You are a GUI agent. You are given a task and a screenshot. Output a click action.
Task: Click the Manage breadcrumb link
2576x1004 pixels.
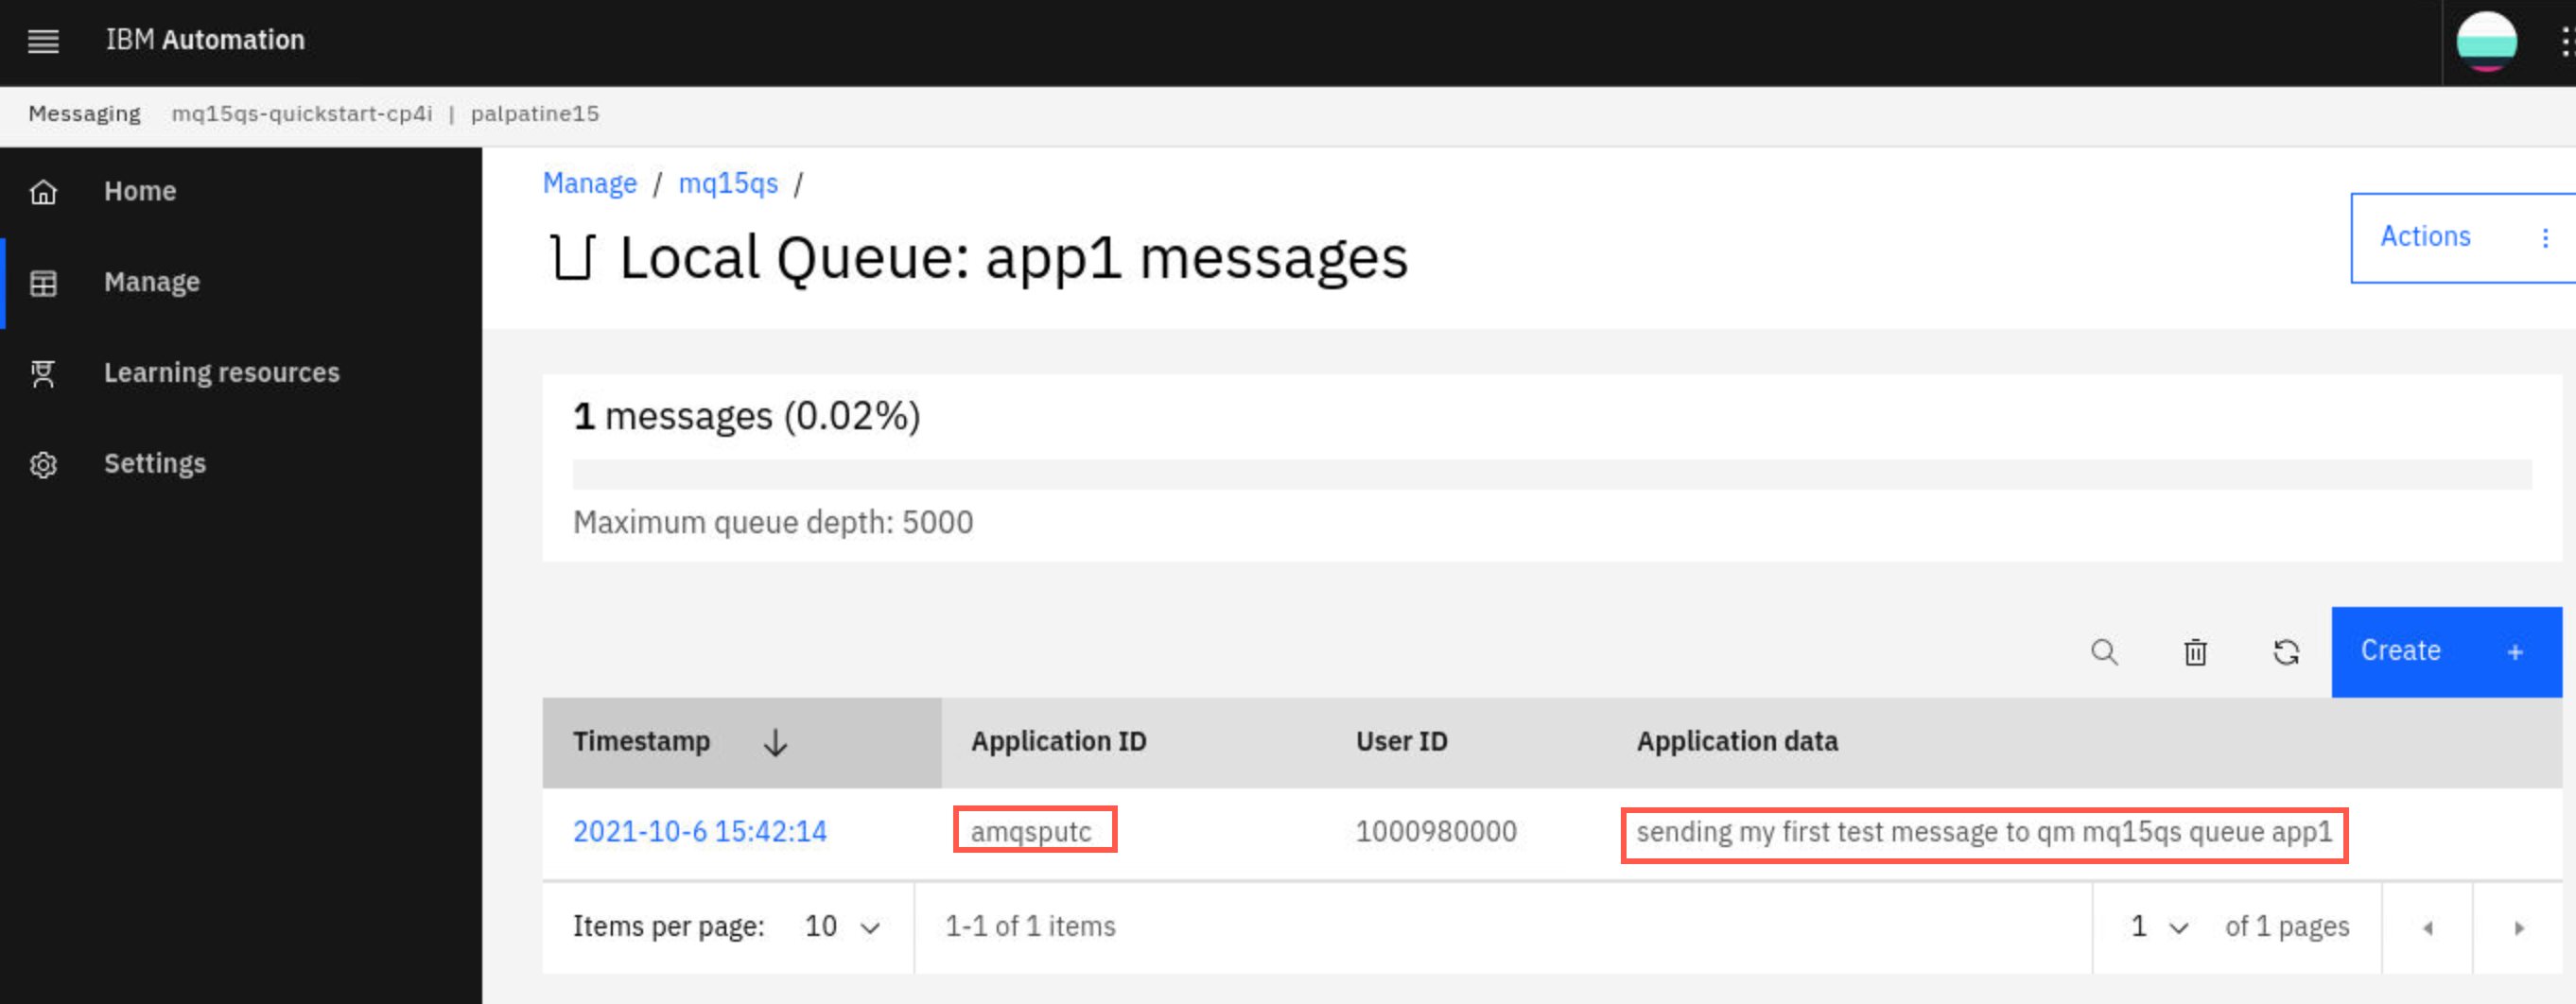[590, 183]
